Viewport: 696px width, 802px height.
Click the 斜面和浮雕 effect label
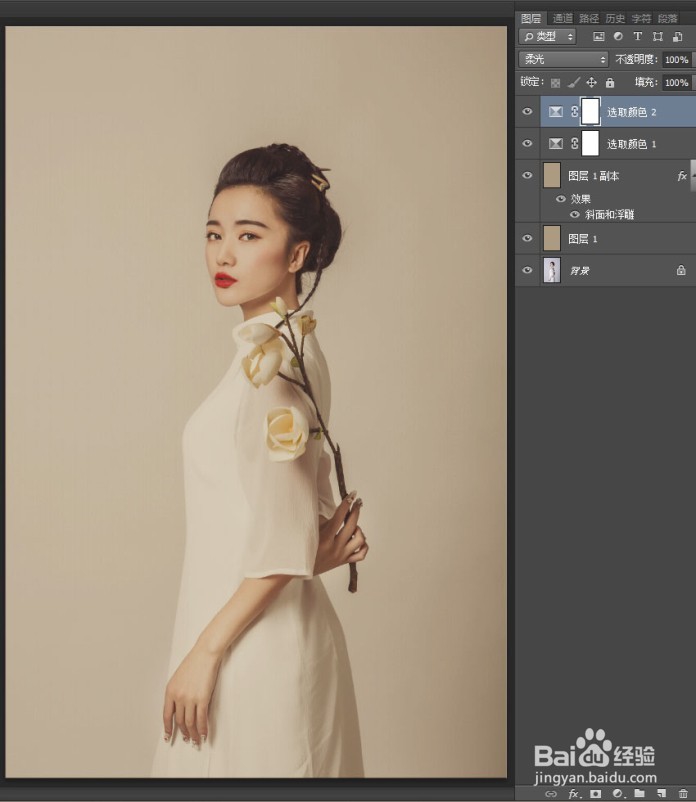pos(610,214)
